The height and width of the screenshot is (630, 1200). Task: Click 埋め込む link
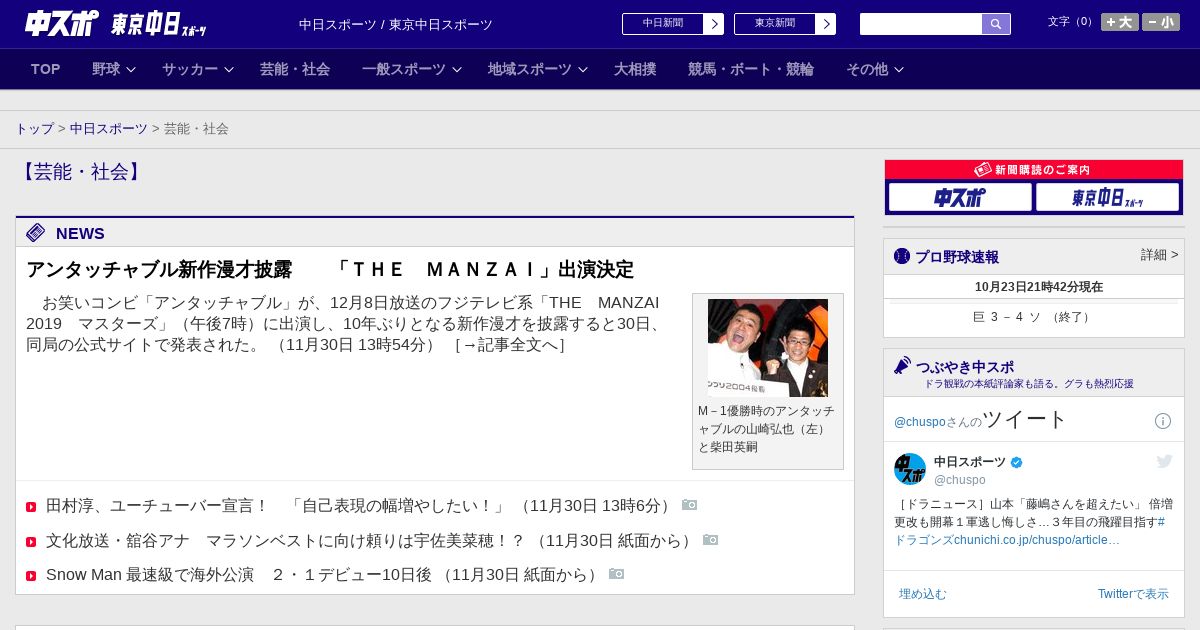(922, 594)
